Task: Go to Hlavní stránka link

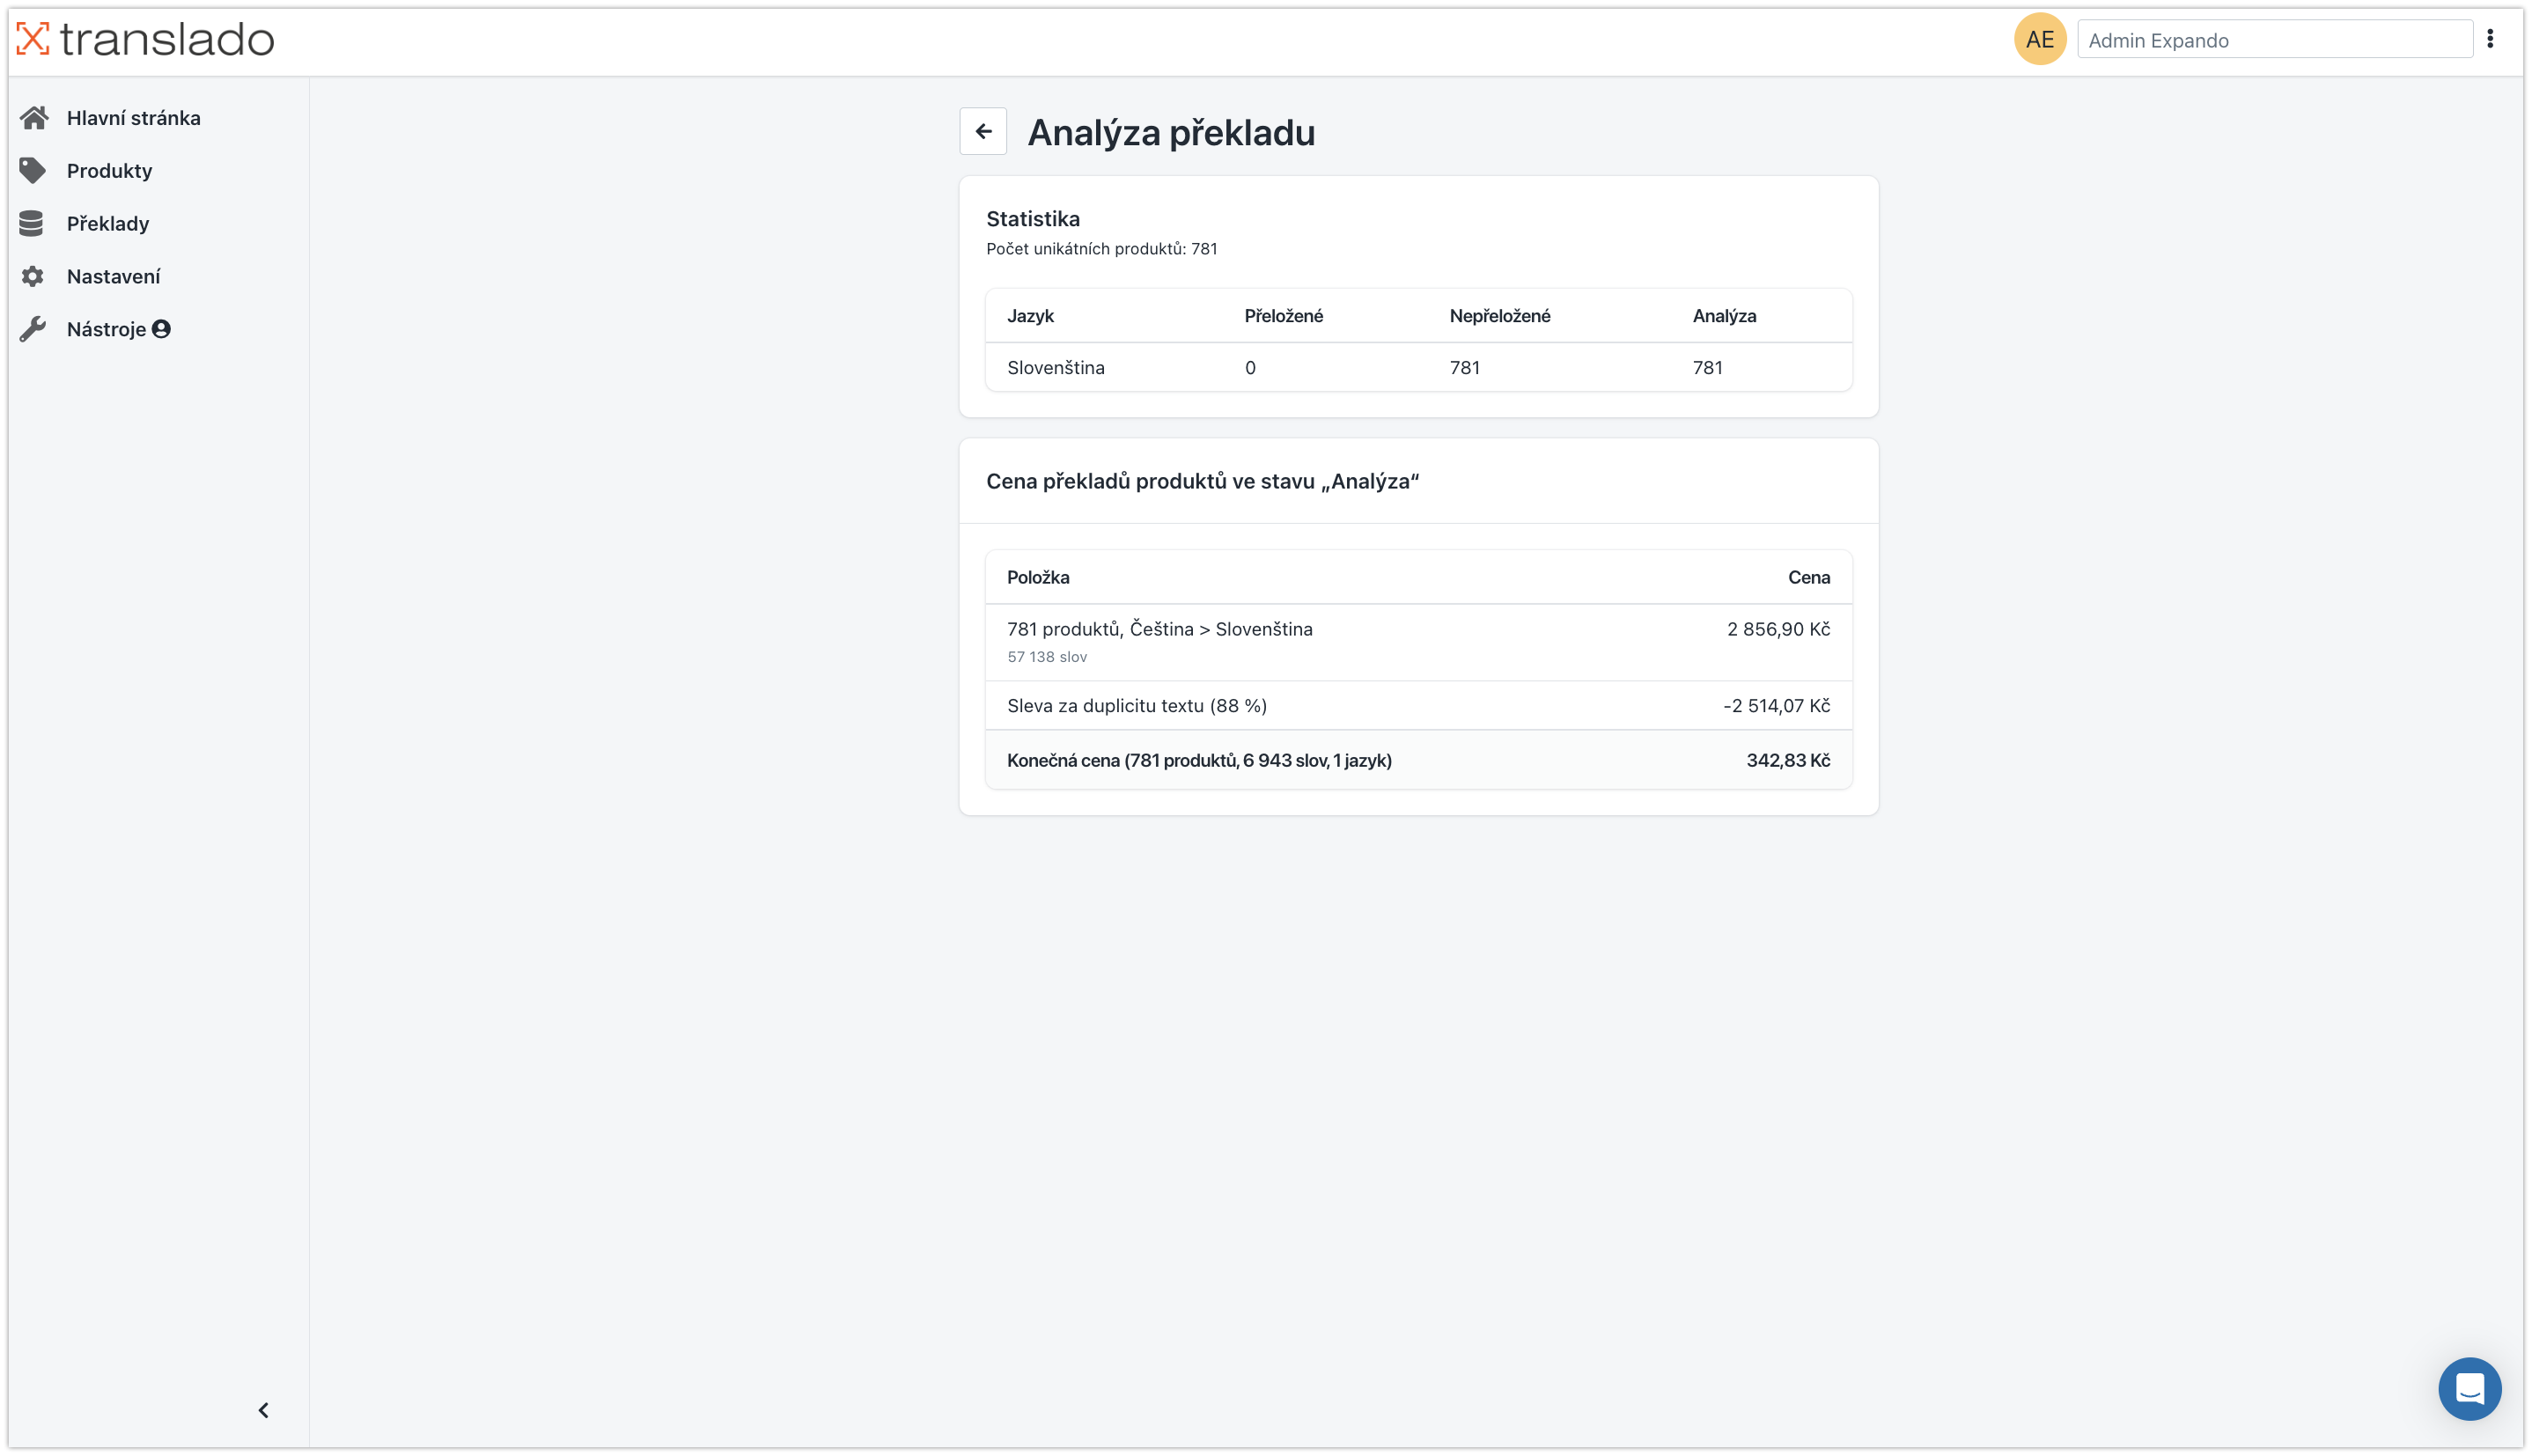Action: pyautogui.click(x=133, y=118)
